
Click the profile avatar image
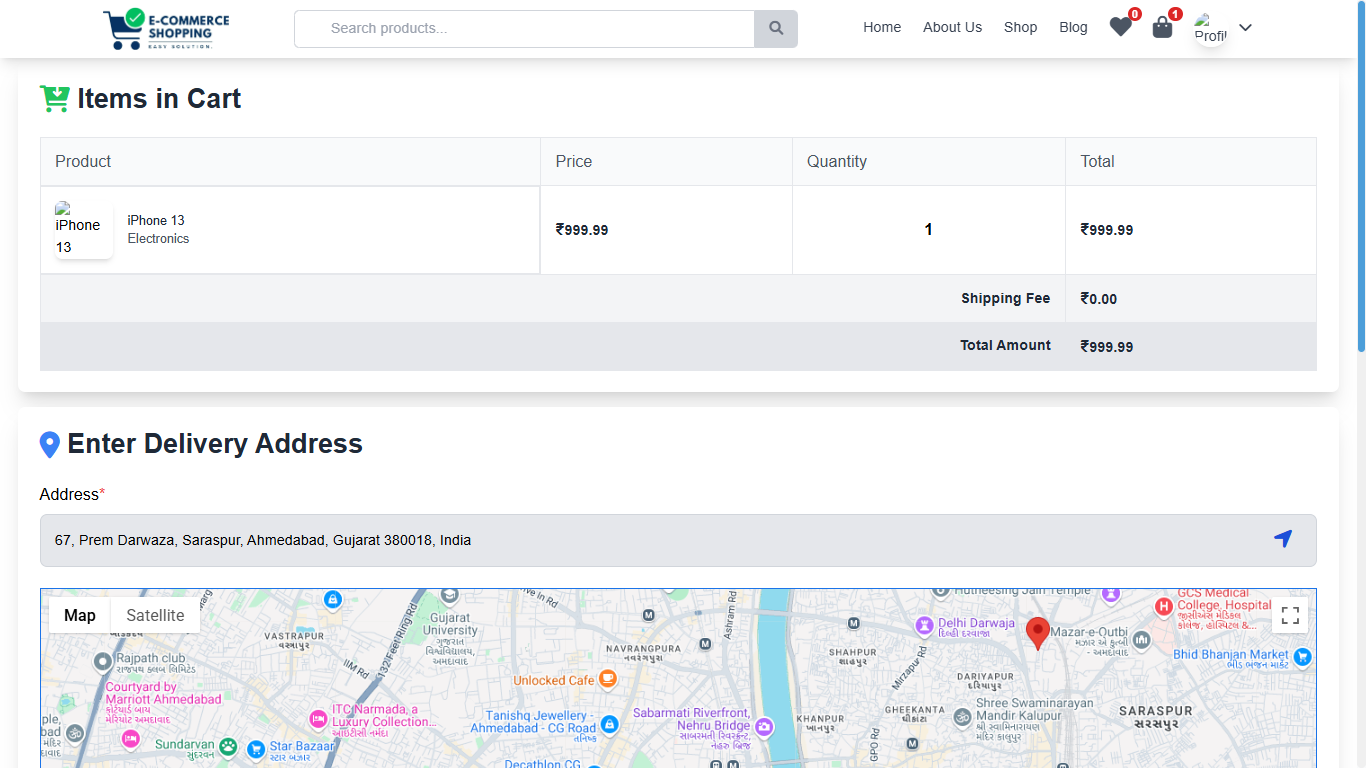pos(1210,28)
